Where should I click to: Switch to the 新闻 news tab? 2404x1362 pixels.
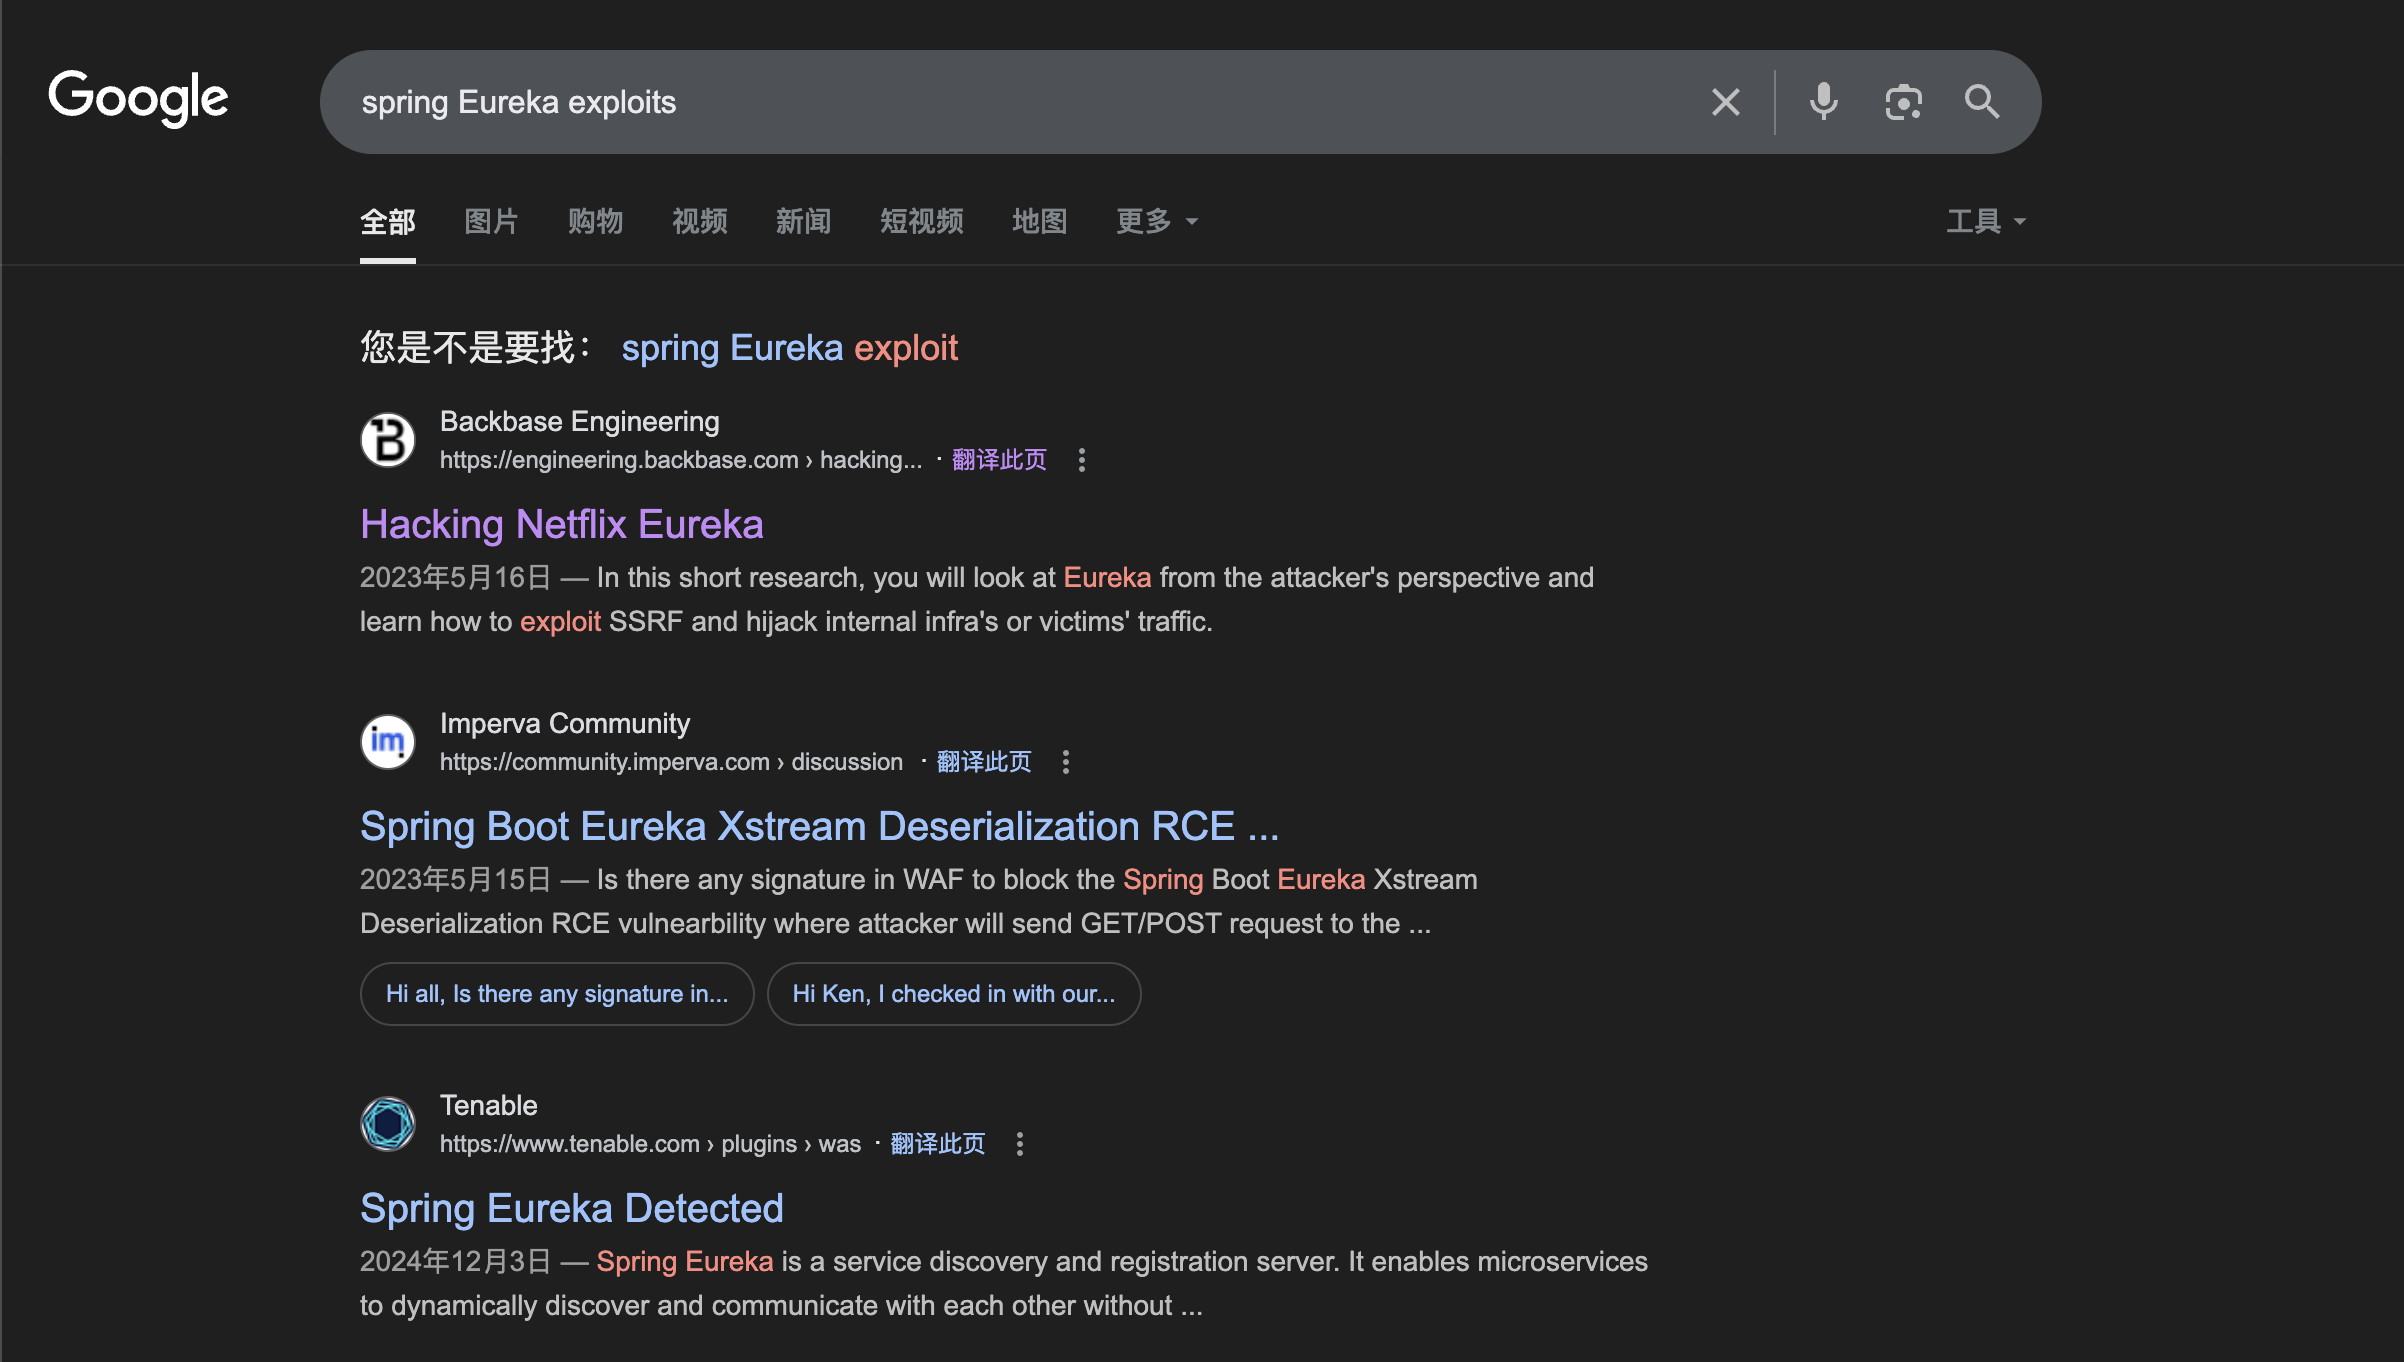tap(803, 221)
